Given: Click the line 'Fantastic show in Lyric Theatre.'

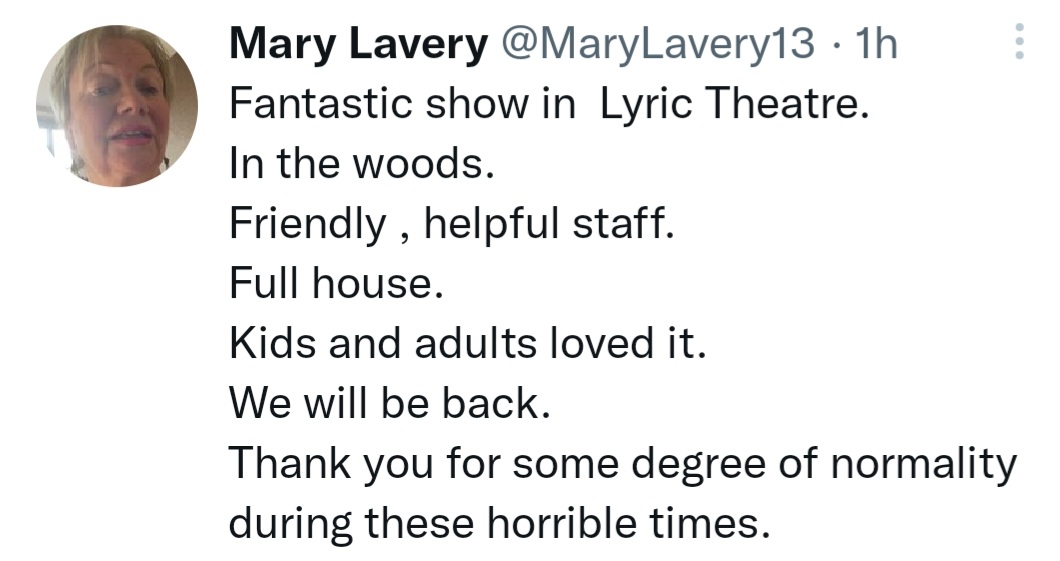Looking at the screenshot, I should pyautogui.click(x=549, y=104).
